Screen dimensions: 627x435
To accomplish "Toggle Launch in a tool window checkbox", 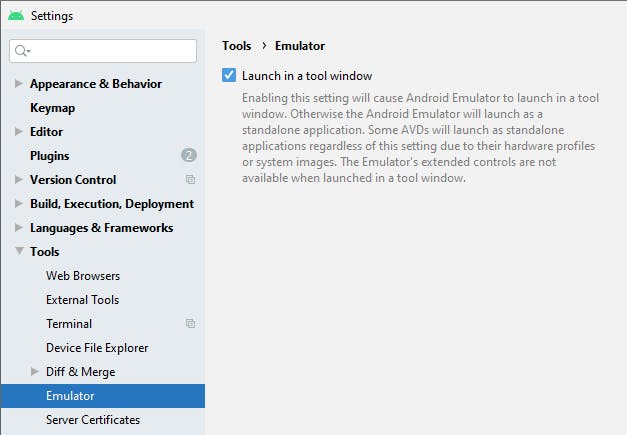I will click(229, 75).
